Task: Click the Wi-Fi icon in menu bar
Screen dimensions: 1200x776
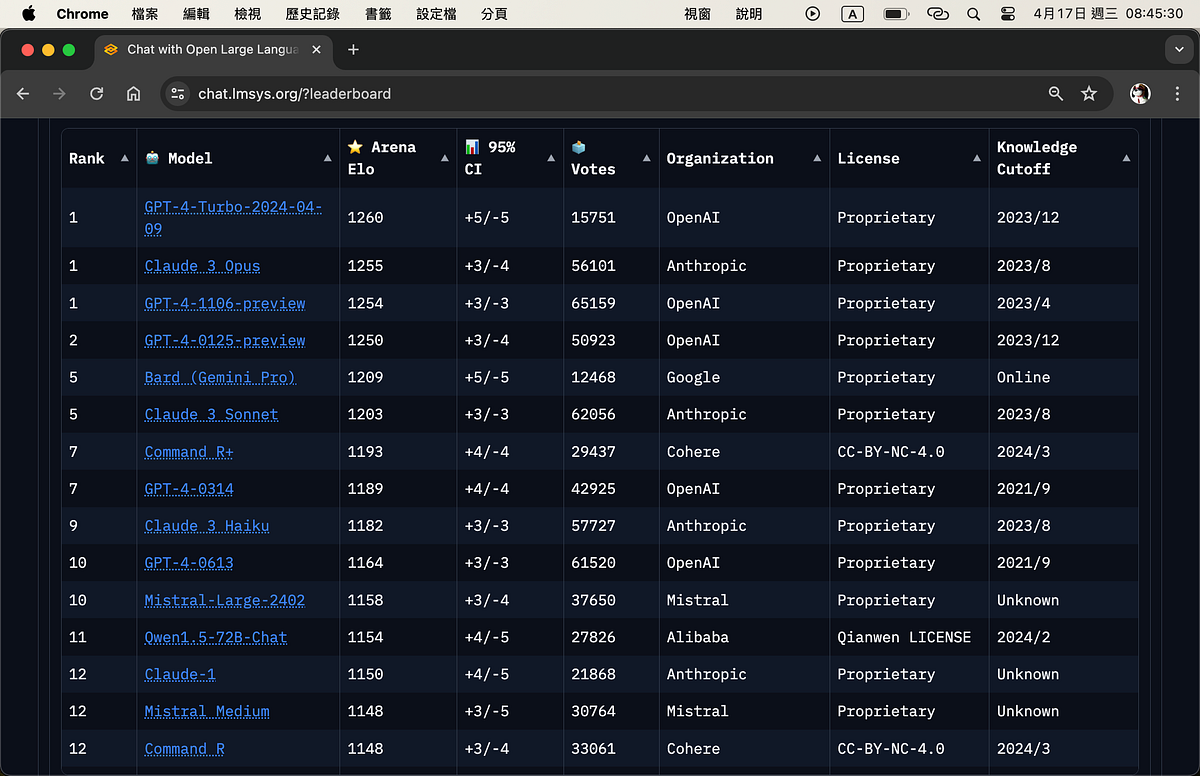Action: [x=937, y=14]
